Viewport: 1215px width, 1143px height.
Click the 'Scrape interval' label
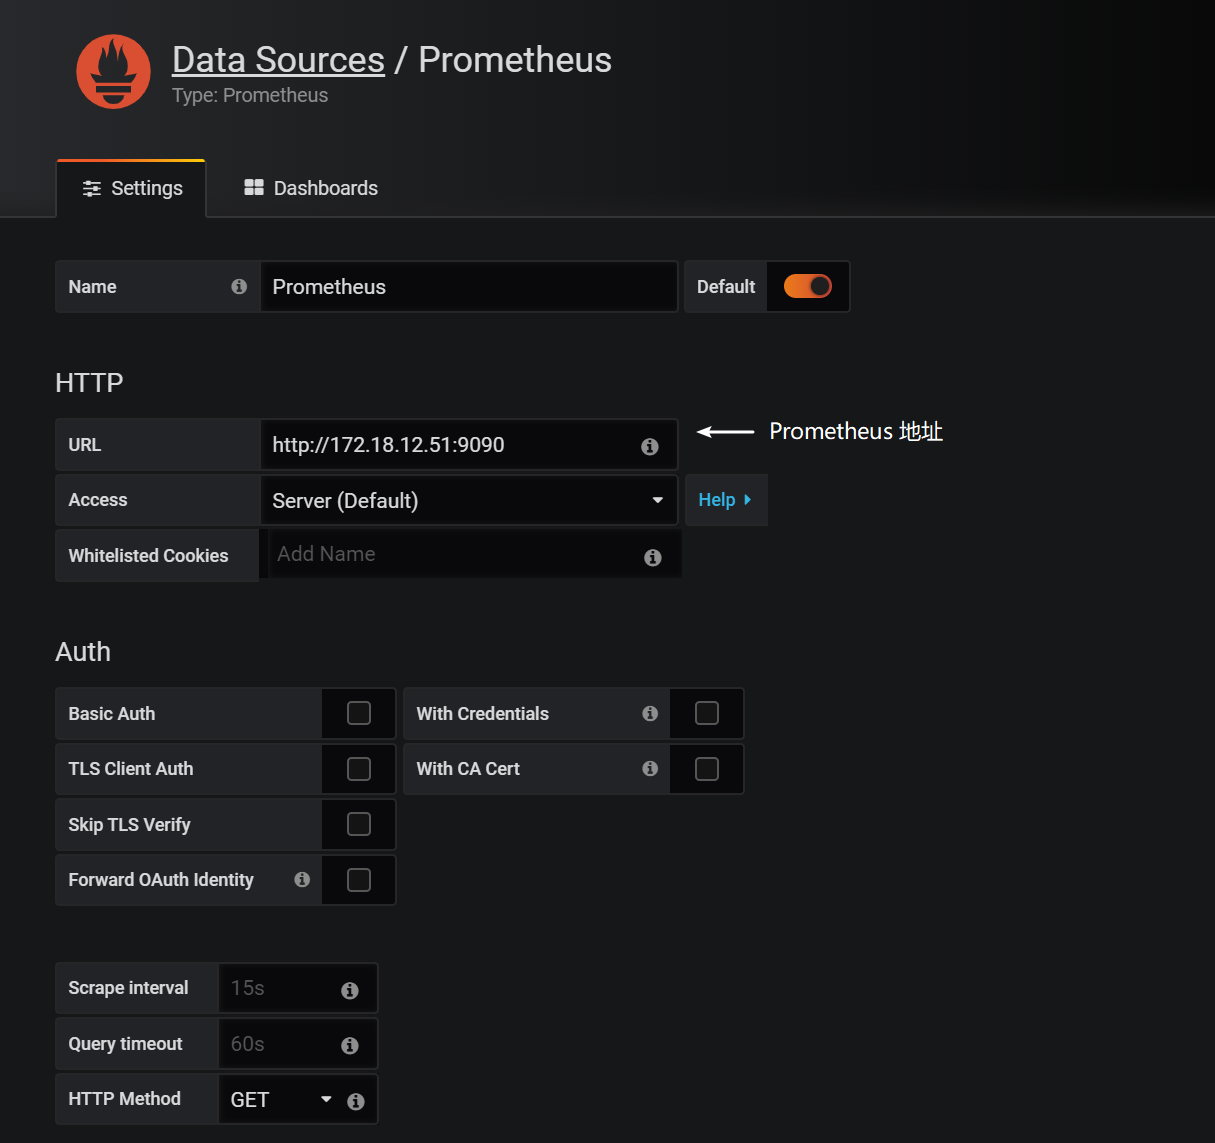[128, 988]
